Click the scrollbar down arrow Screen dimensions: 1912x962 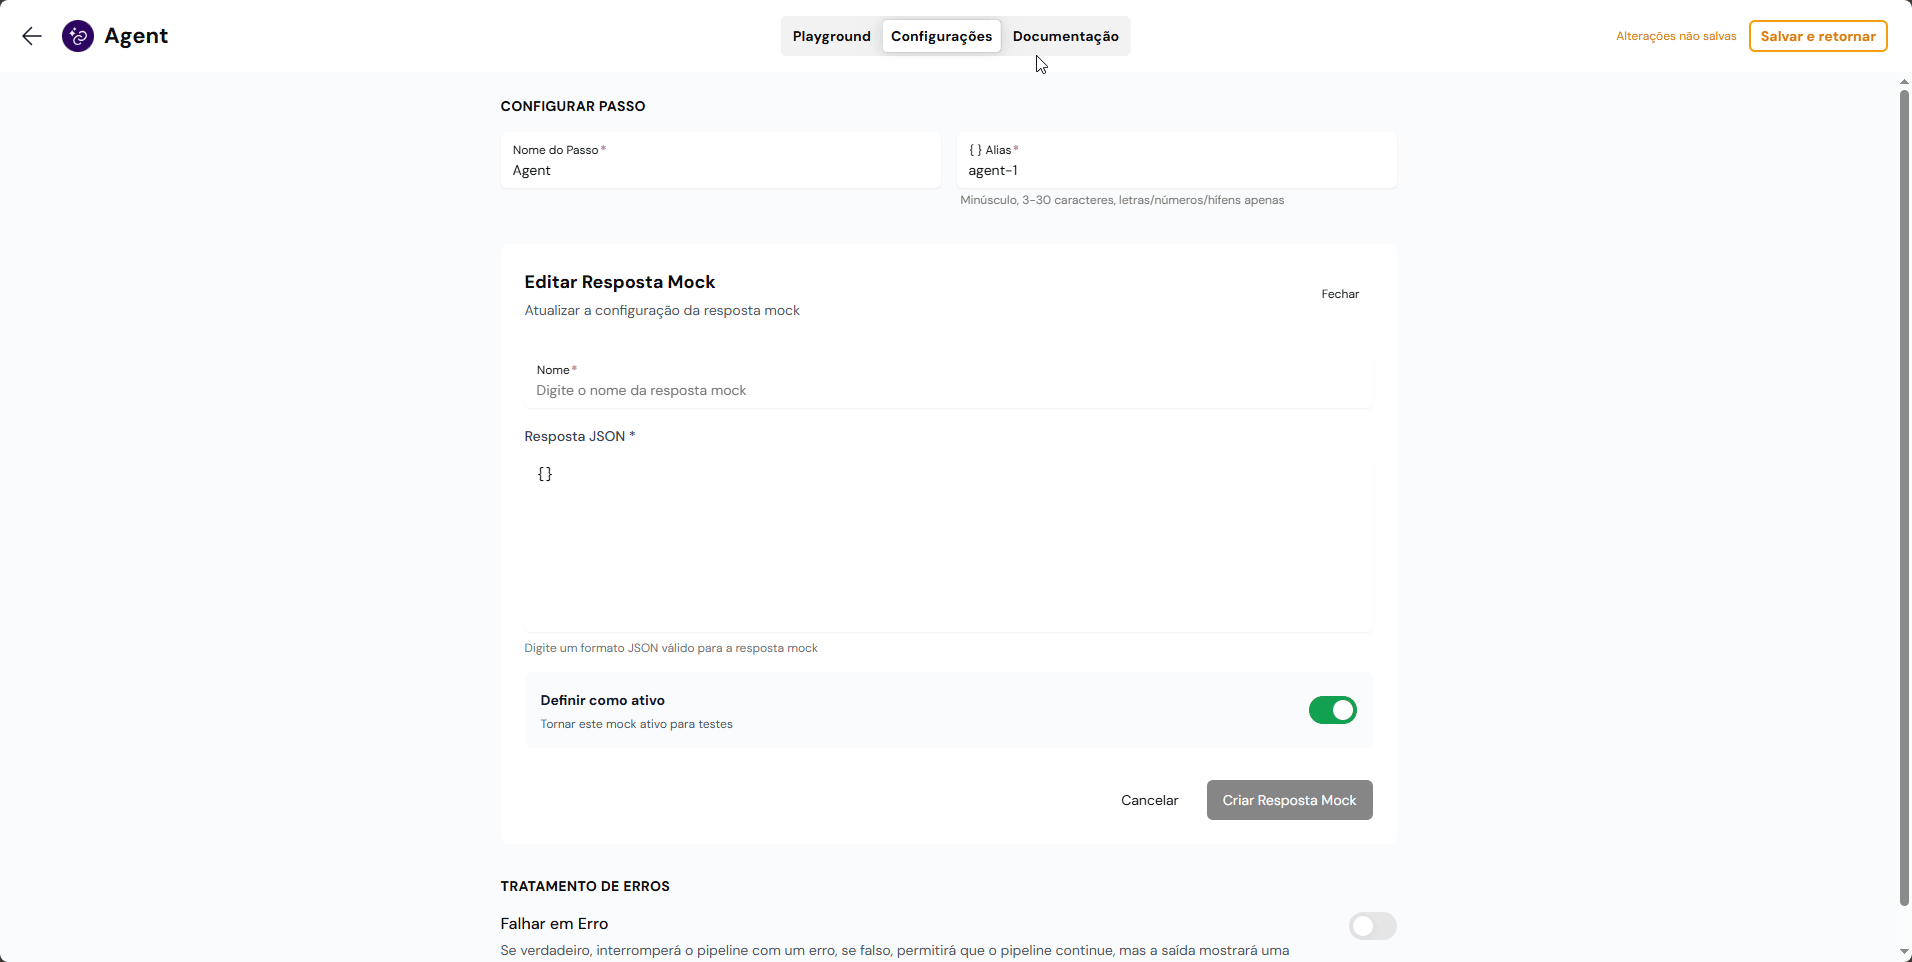[1904, 952]
